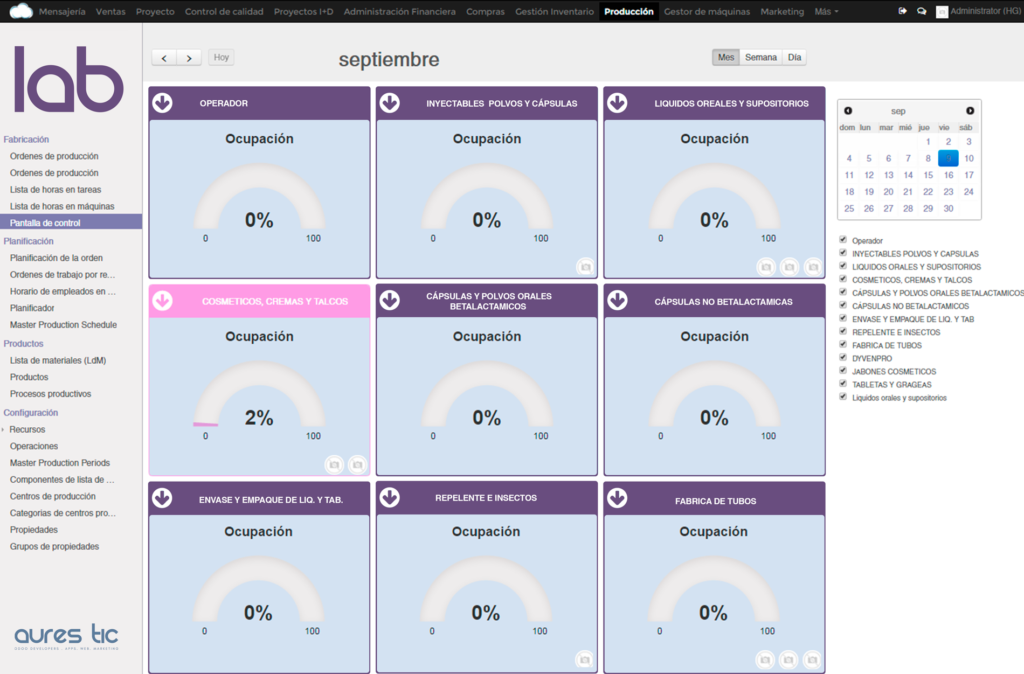
Task: Go to next period with right arrow button
Action: 189,58
